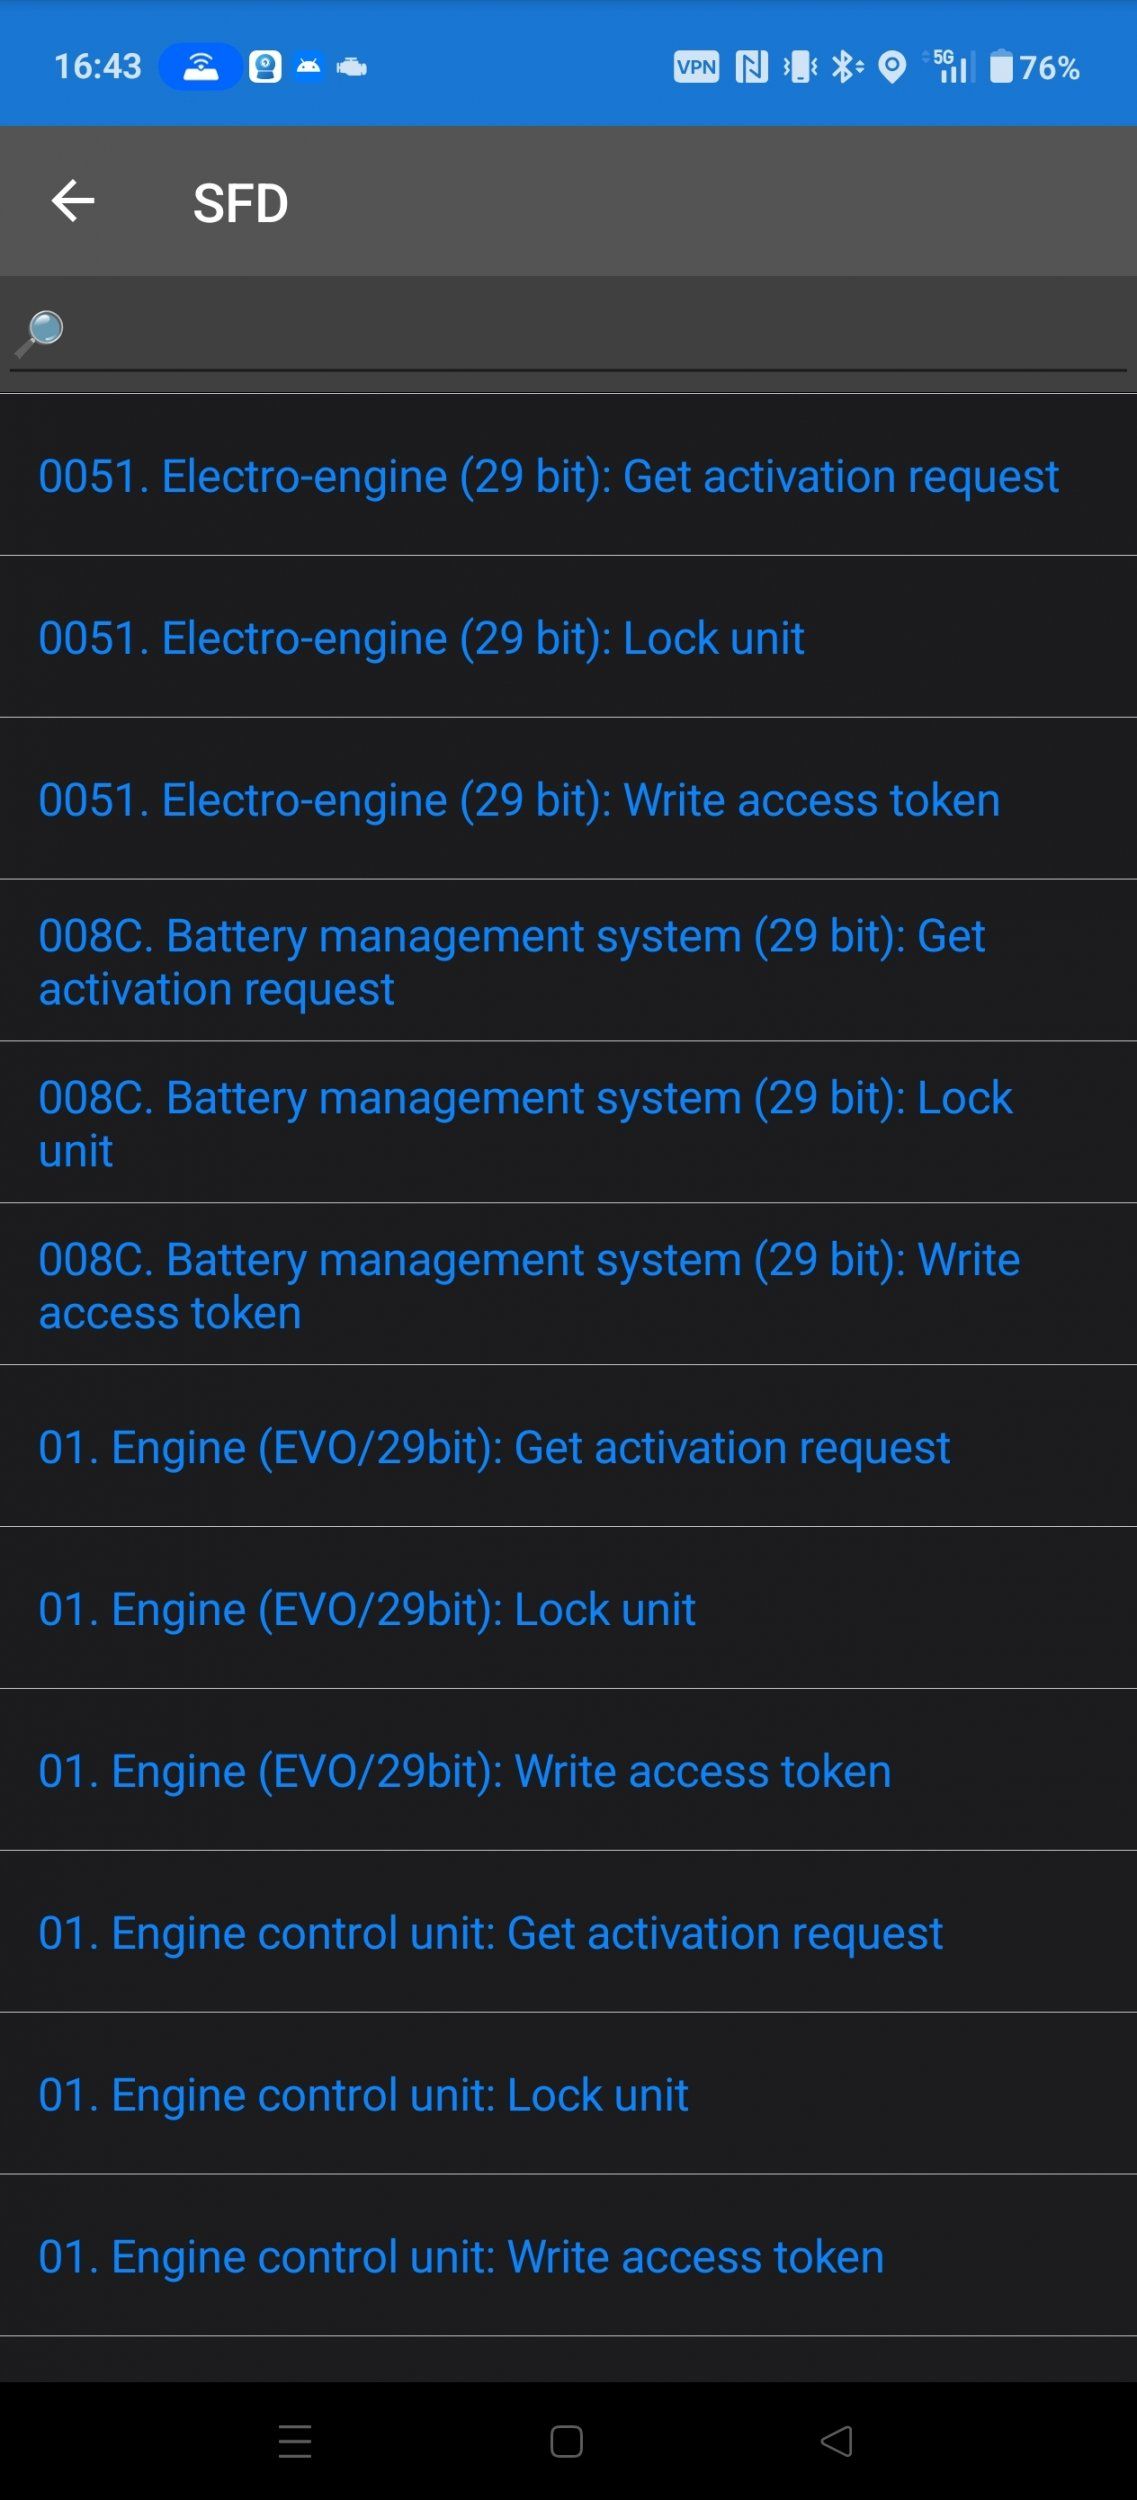Tap the back arrow in the SFD header

pos(73,201)
